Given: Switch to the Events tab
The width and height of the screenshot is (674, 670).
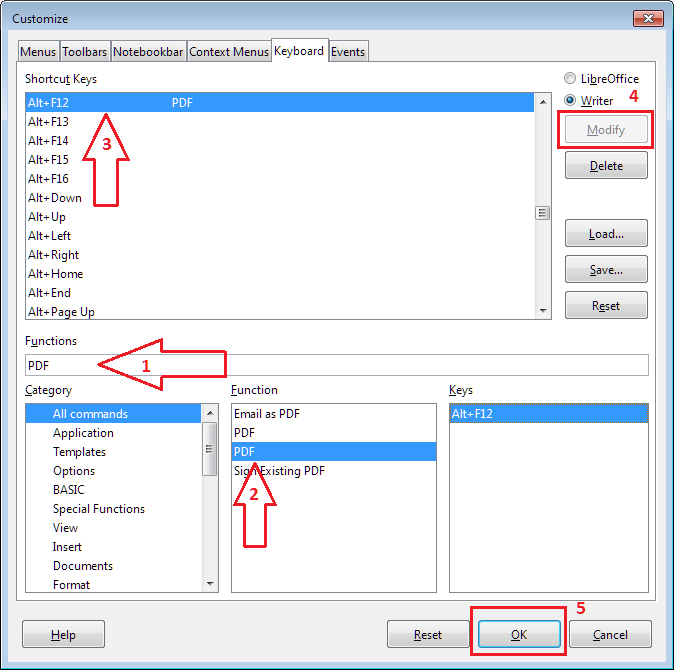Looking at the screenshot, I should (x=348, y=52).
